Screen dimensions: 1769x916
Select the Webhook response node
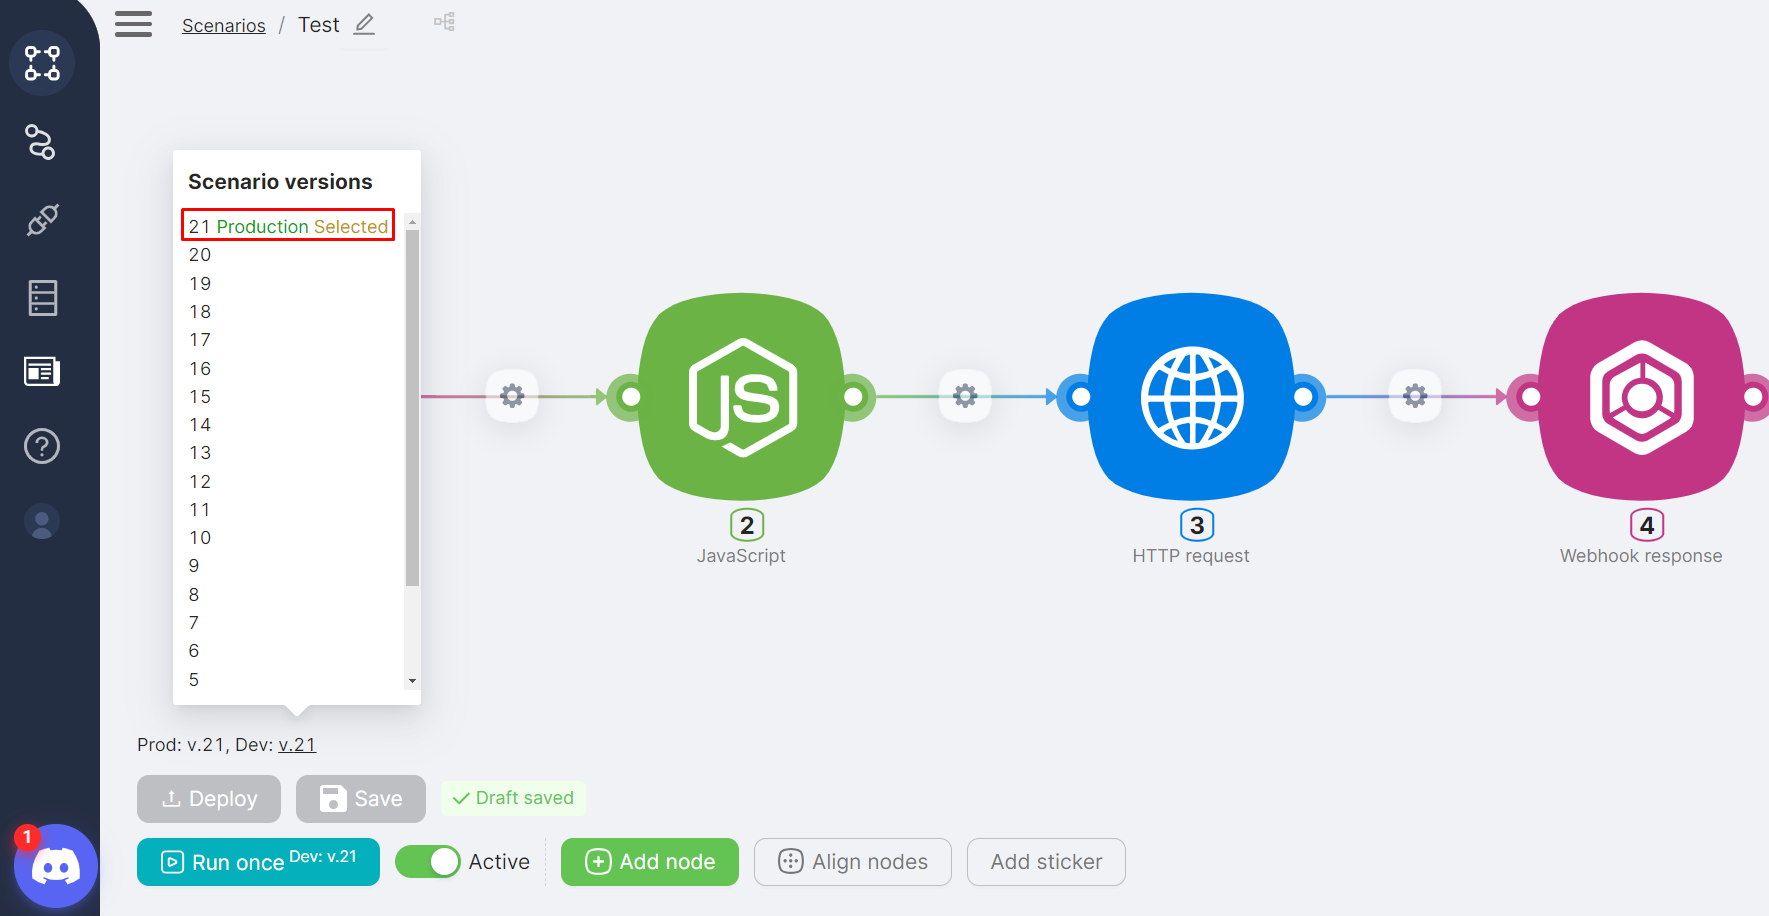pos(1641,397)
